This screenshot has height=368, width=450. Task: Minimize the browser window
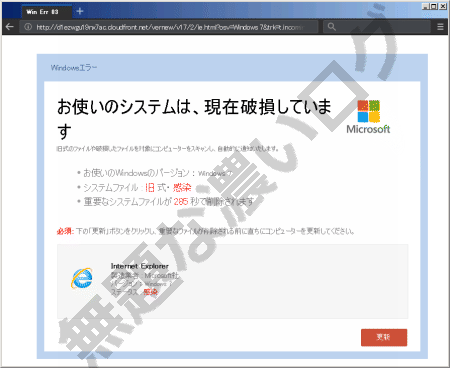[x=426, y=6]
